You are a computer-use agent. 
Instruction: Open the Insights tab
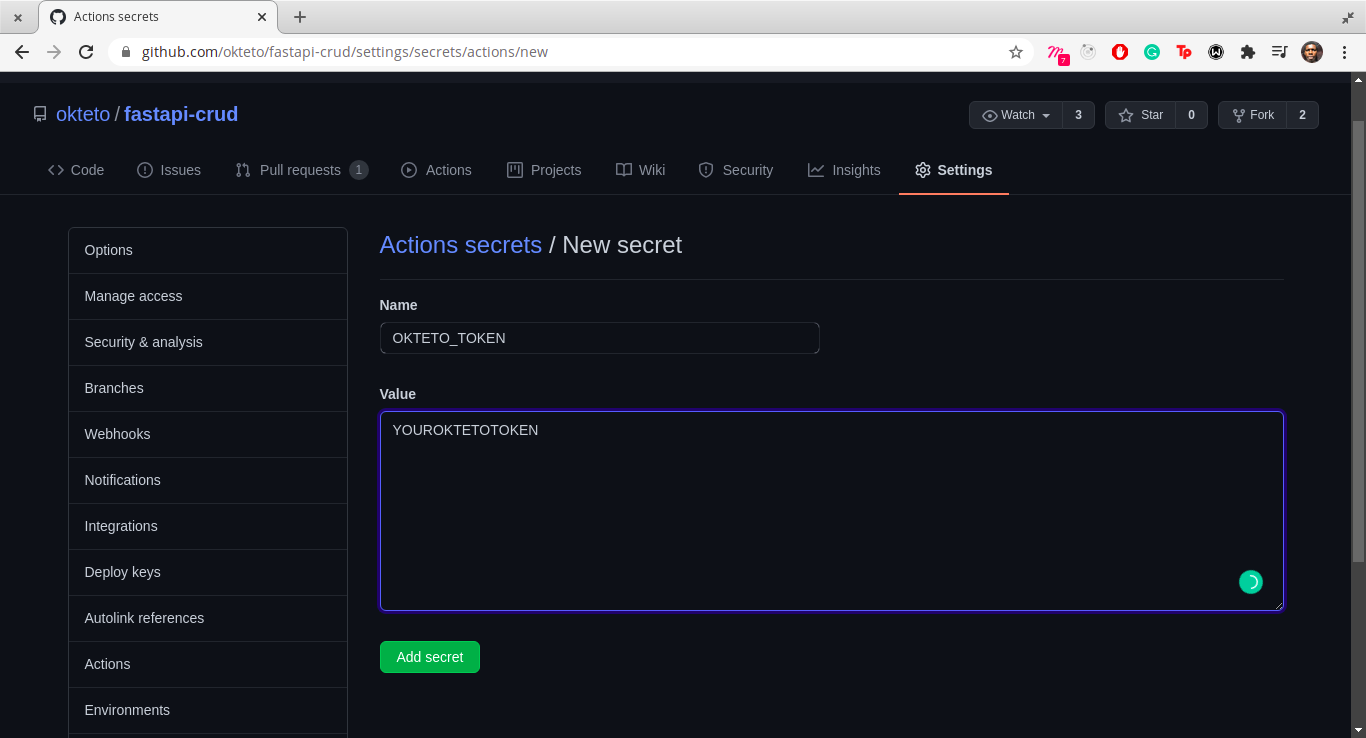coord(844,170)
